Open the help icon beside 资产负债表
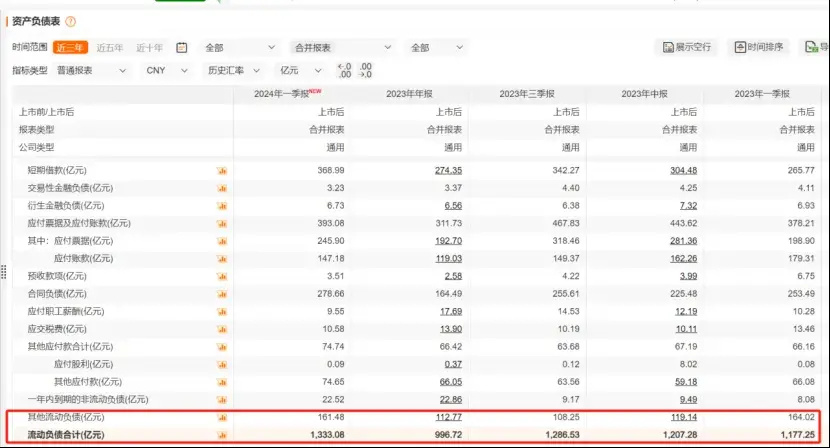Screen dimensions: 830x448 click(x=70, y=22)
